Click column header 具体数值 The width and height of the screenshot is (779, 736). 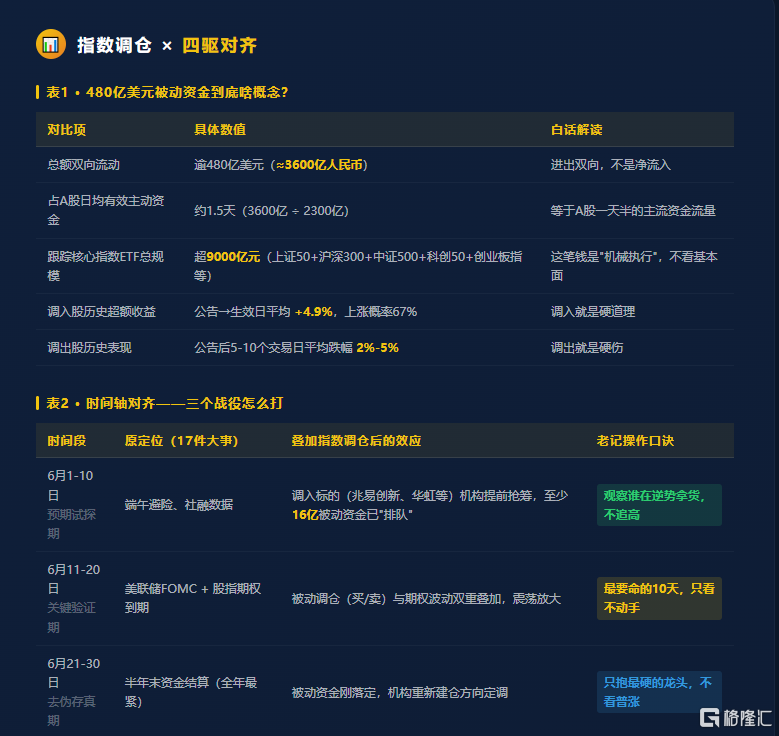[220, 130]
